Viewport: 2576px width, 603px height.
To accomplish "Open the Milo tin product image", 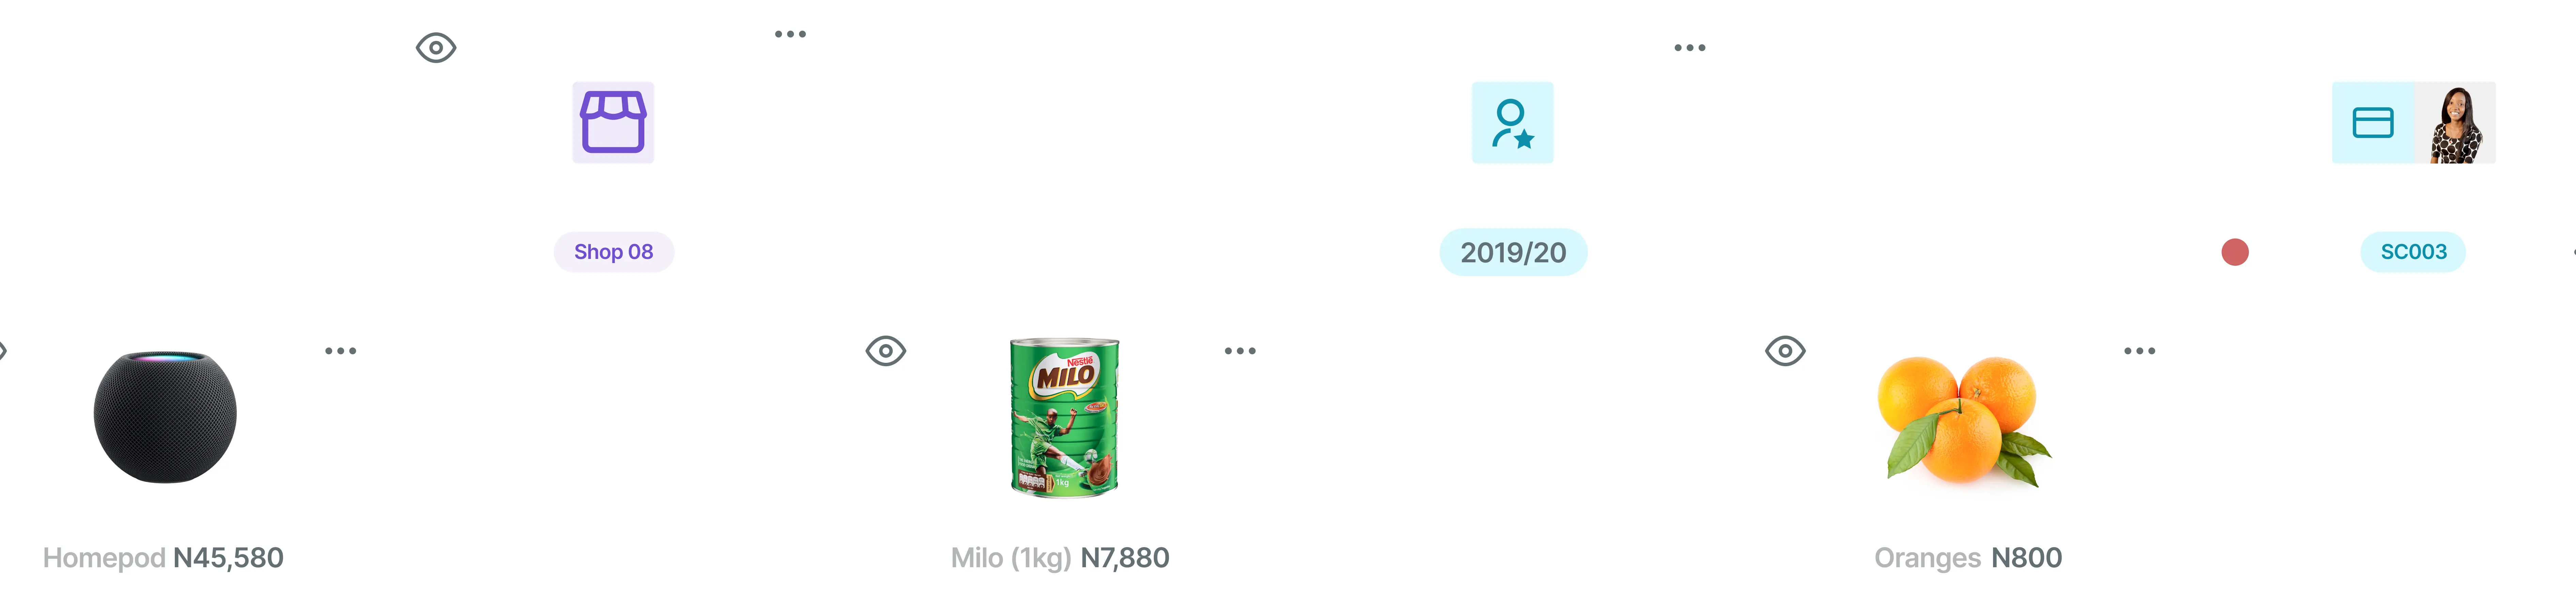I will (x=1064, y=416).
